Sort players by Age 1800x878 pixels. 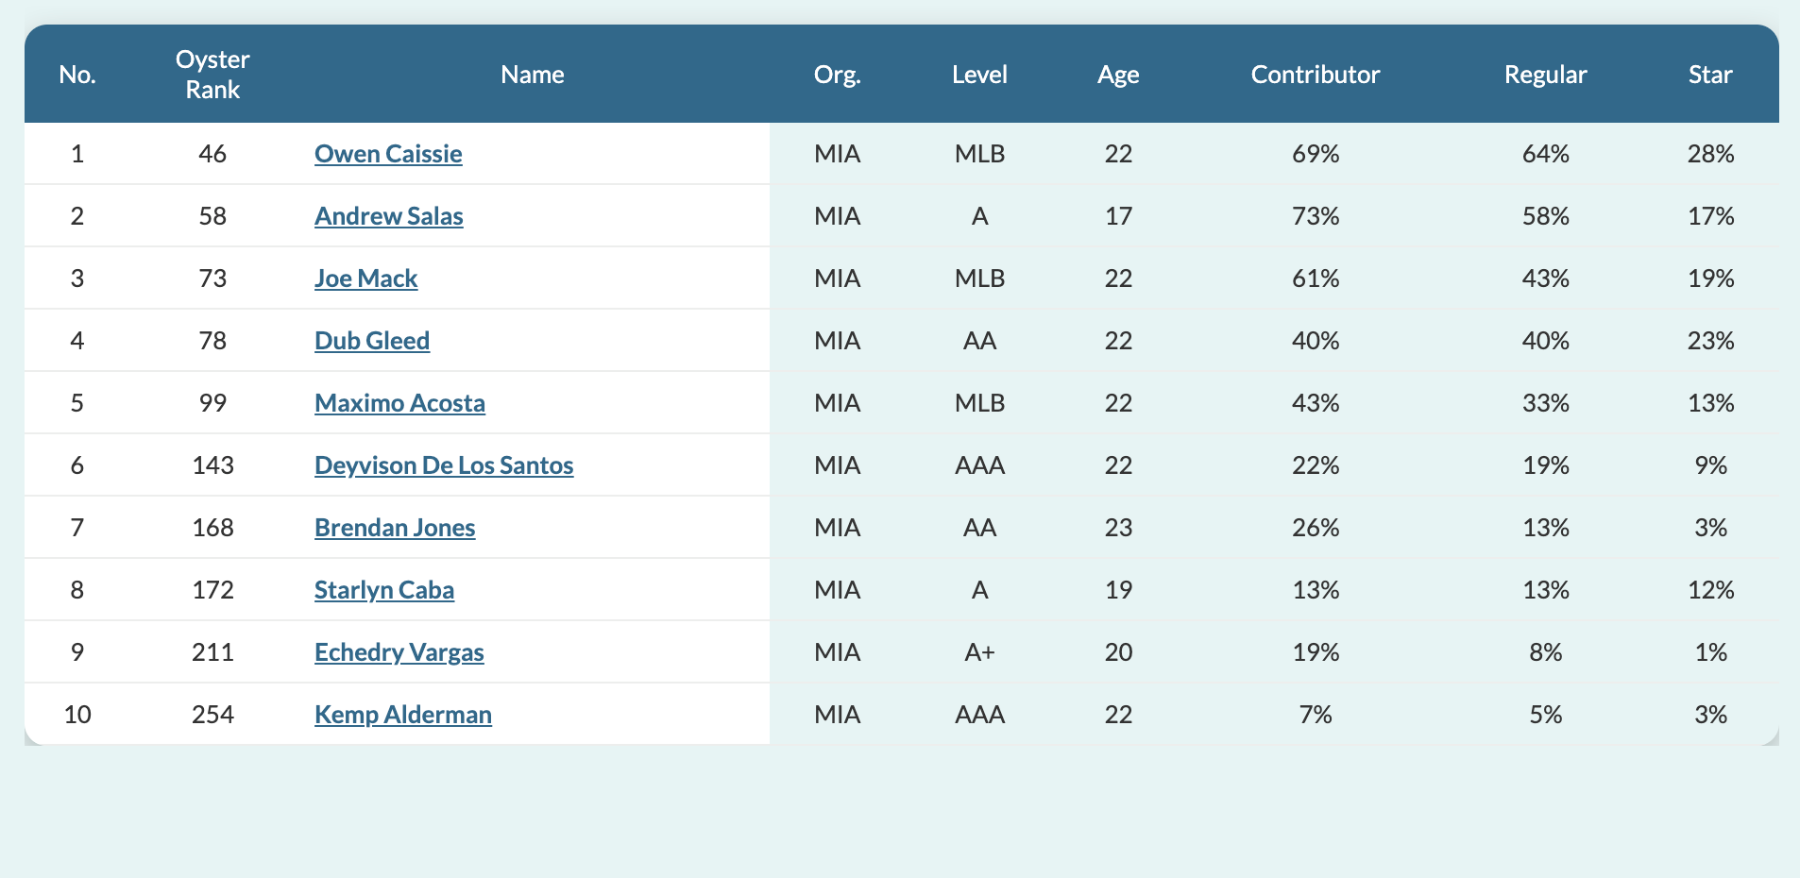click(x=1117, y=74)
